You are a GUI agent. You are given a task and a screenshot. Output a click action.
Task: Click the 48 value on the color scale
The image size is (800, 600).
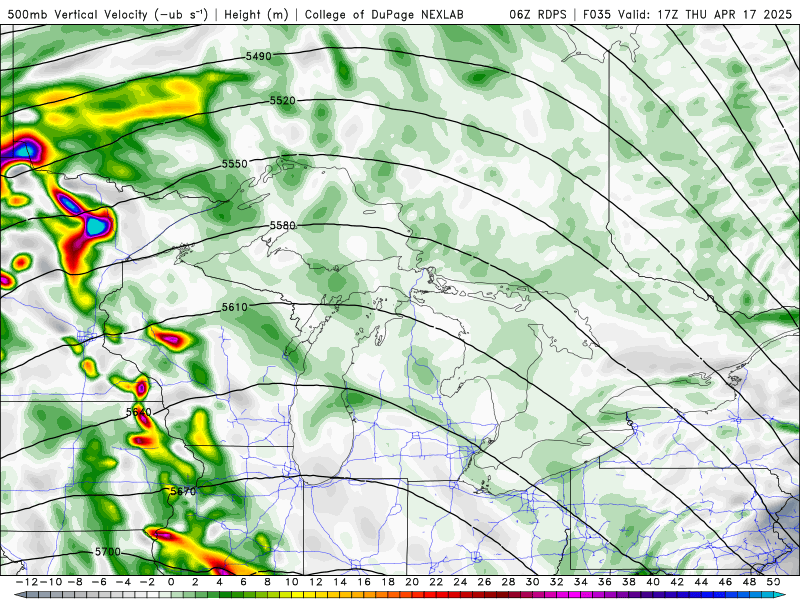coord(749,582)
